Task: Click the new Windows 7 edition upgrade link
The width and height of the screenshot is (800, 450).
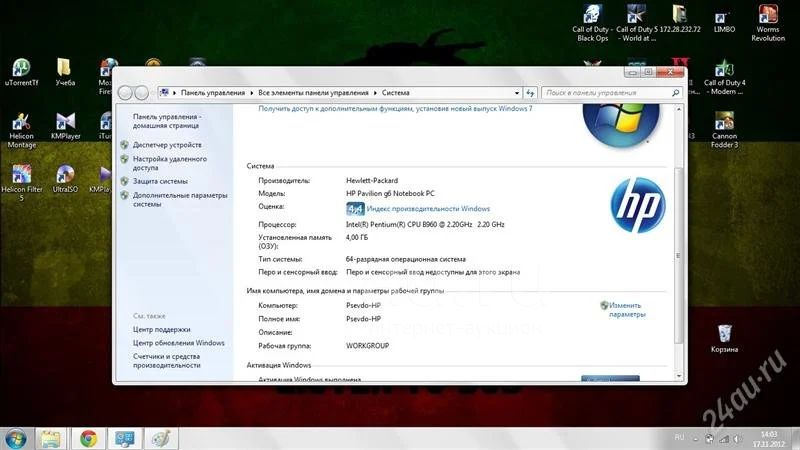Action: 395,108
